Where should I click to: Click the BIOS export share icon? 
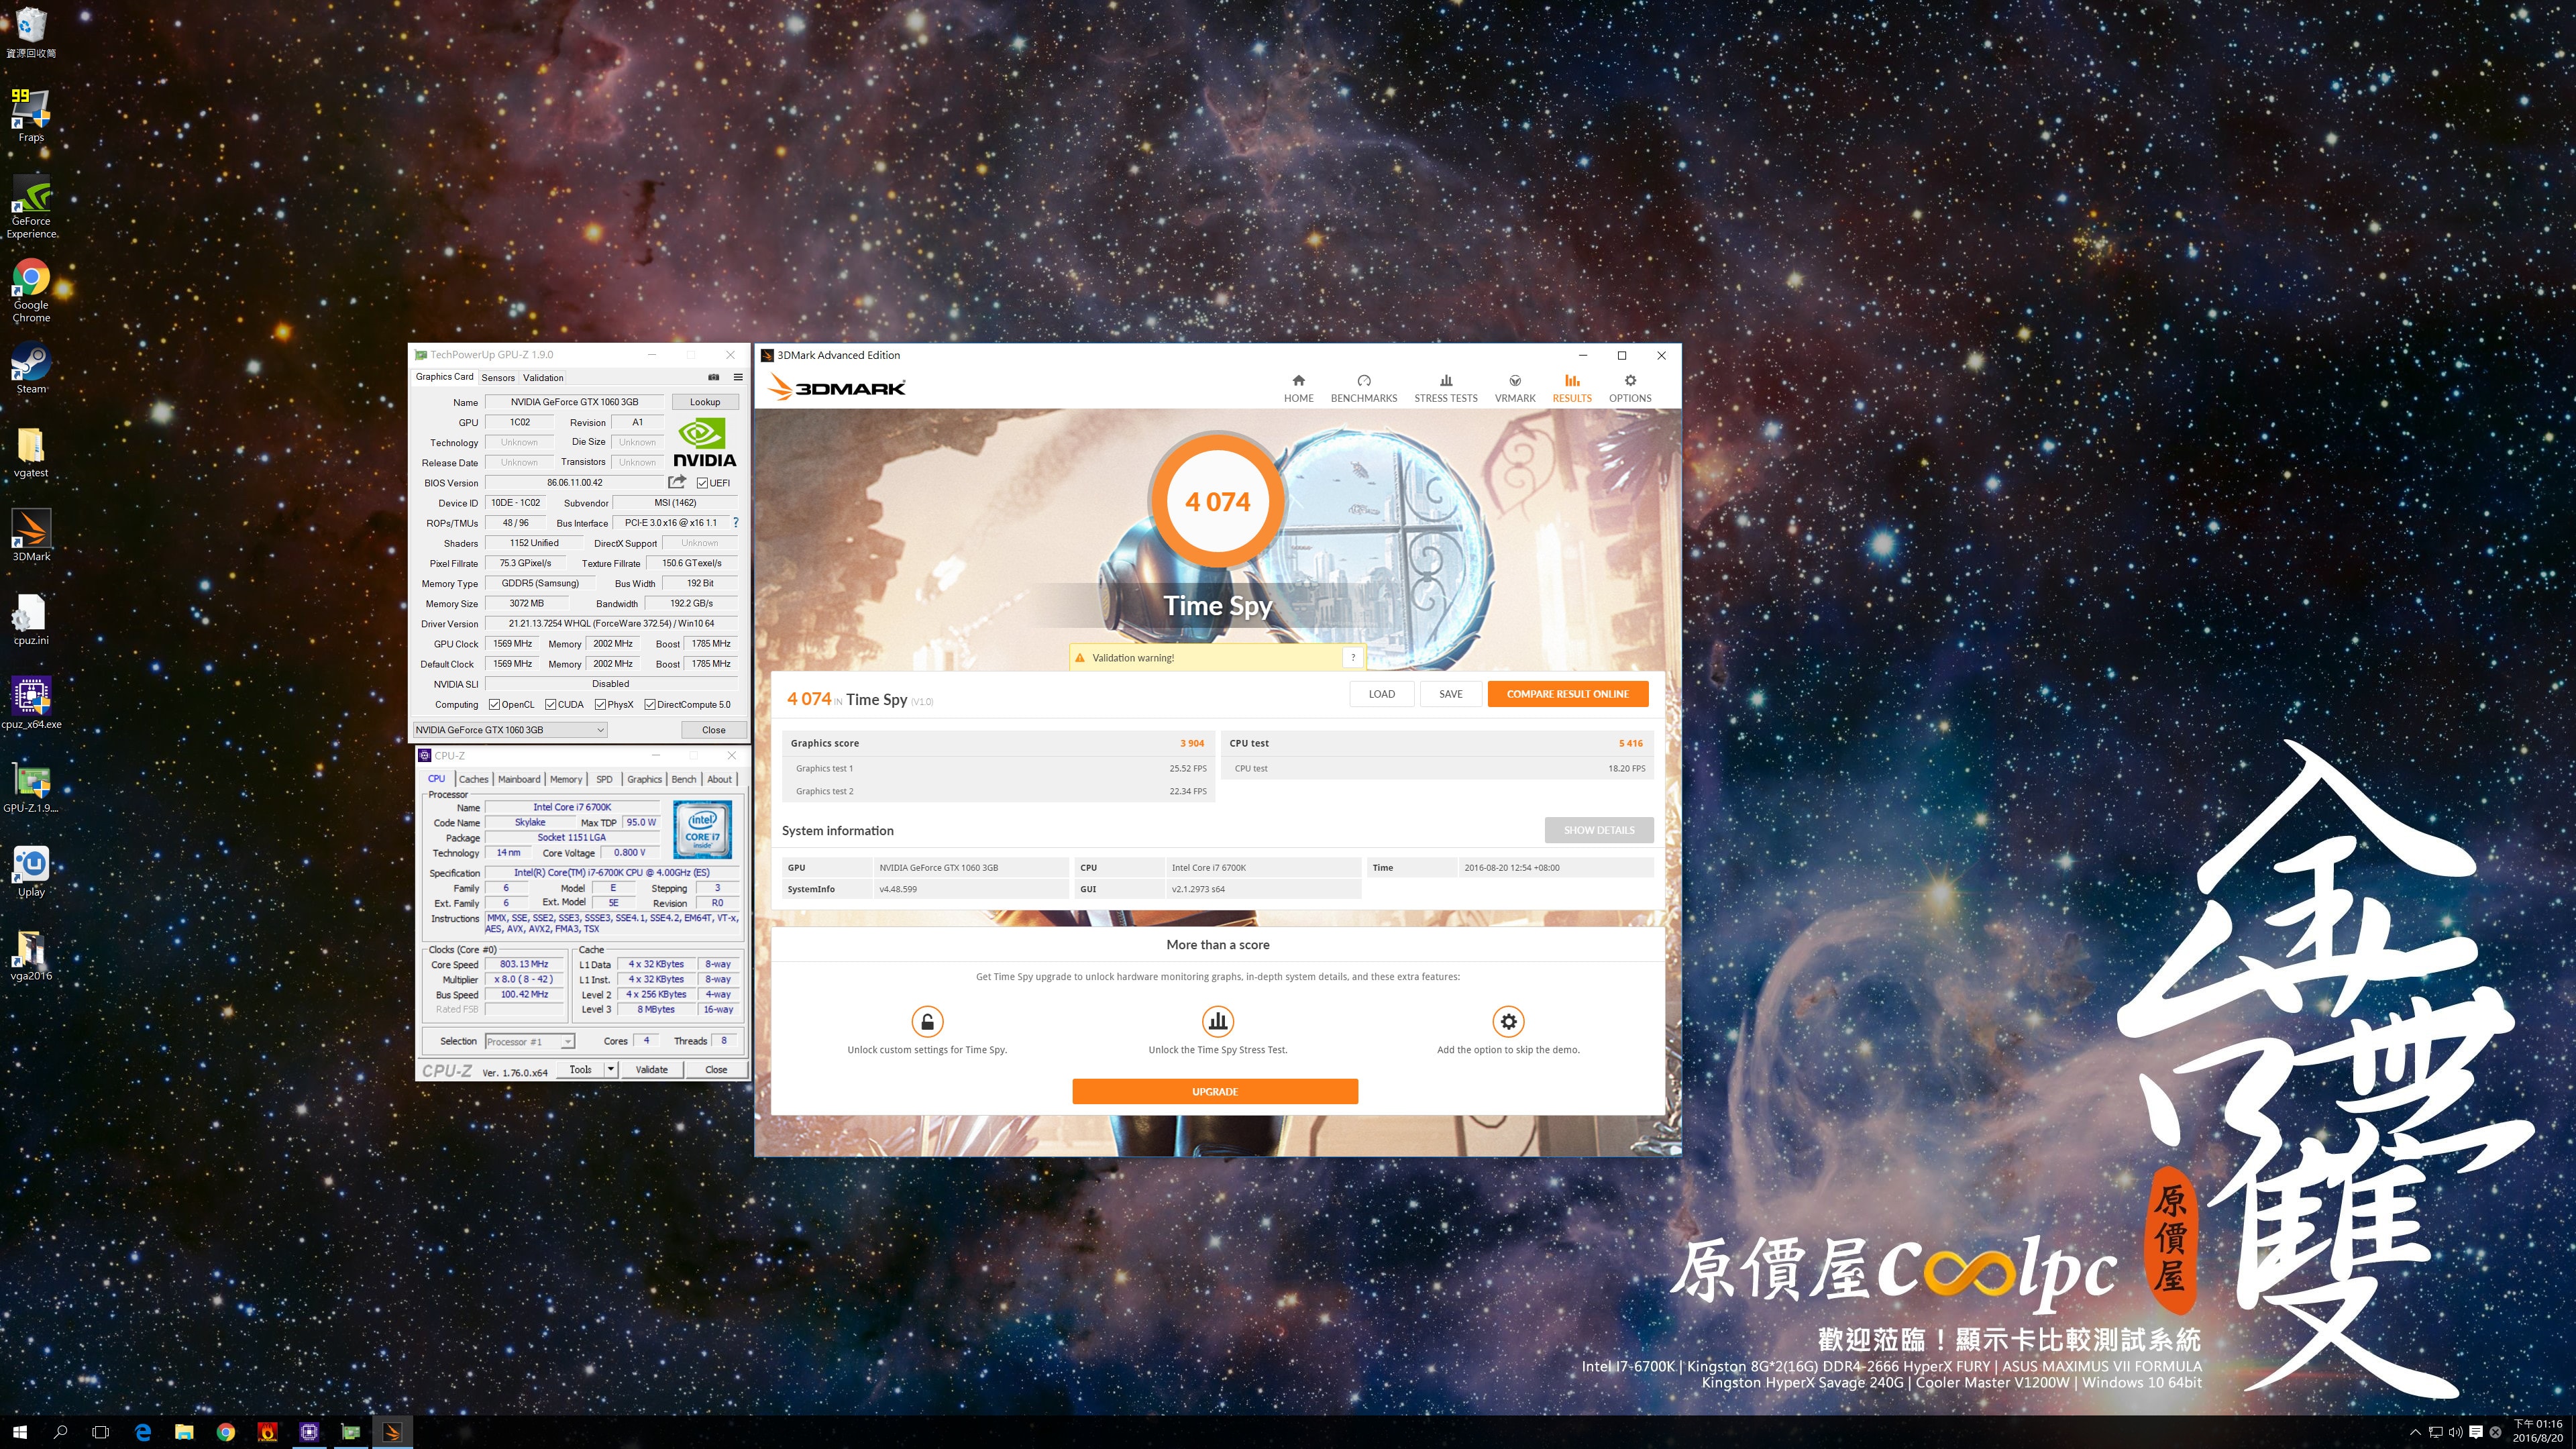[677, 482]
